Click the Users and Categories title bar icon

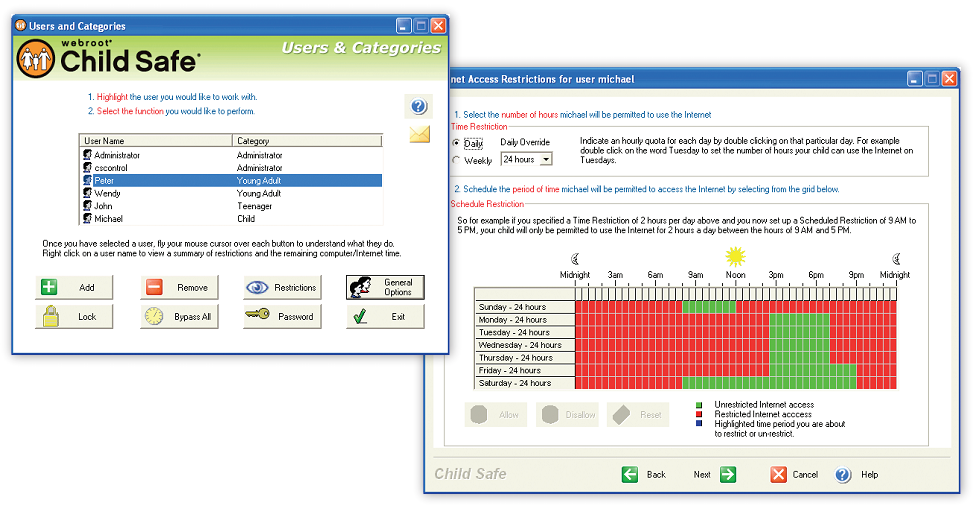point(20,25)
